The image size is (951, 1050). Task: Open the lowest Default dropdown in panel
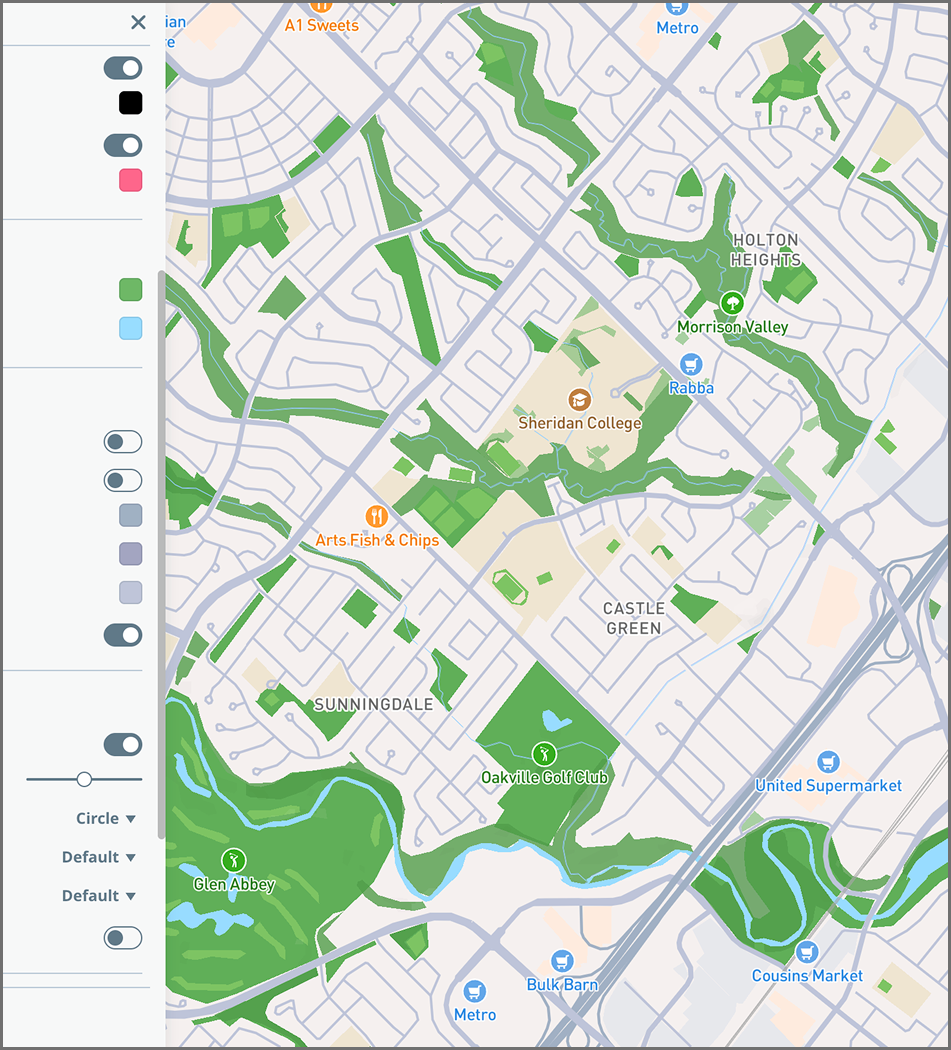click(98, 896)
